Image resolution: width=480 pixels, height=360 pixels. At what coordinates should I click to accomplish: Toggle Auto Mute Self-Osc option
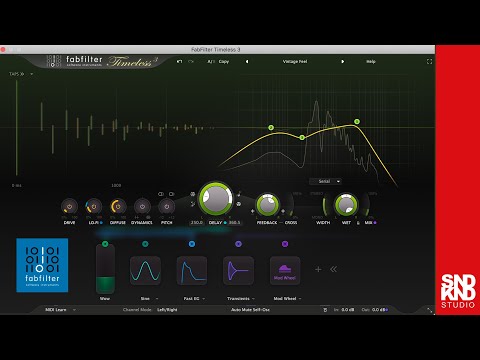250,310
